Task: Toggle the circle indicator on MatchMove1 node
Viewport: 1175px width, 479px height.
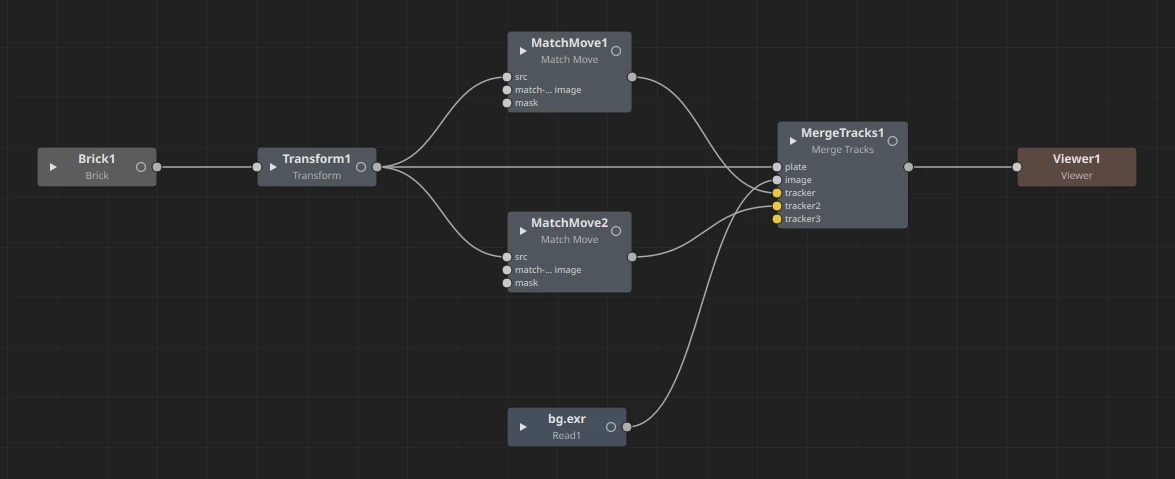Action: tap(616, 51)
